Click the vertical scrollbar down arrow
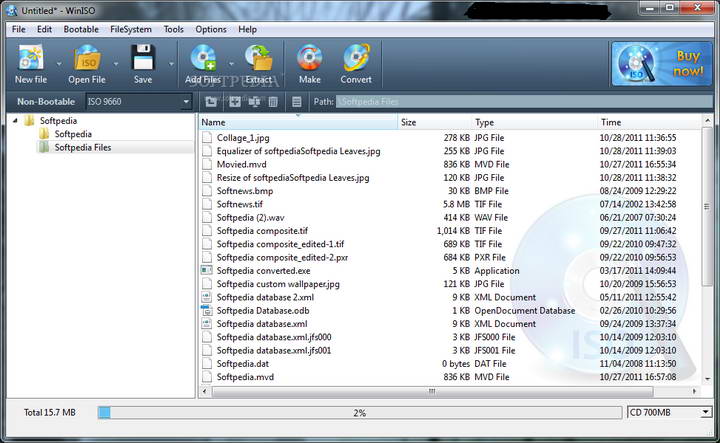This screenshot has height=443, width=720. point(707,379)
